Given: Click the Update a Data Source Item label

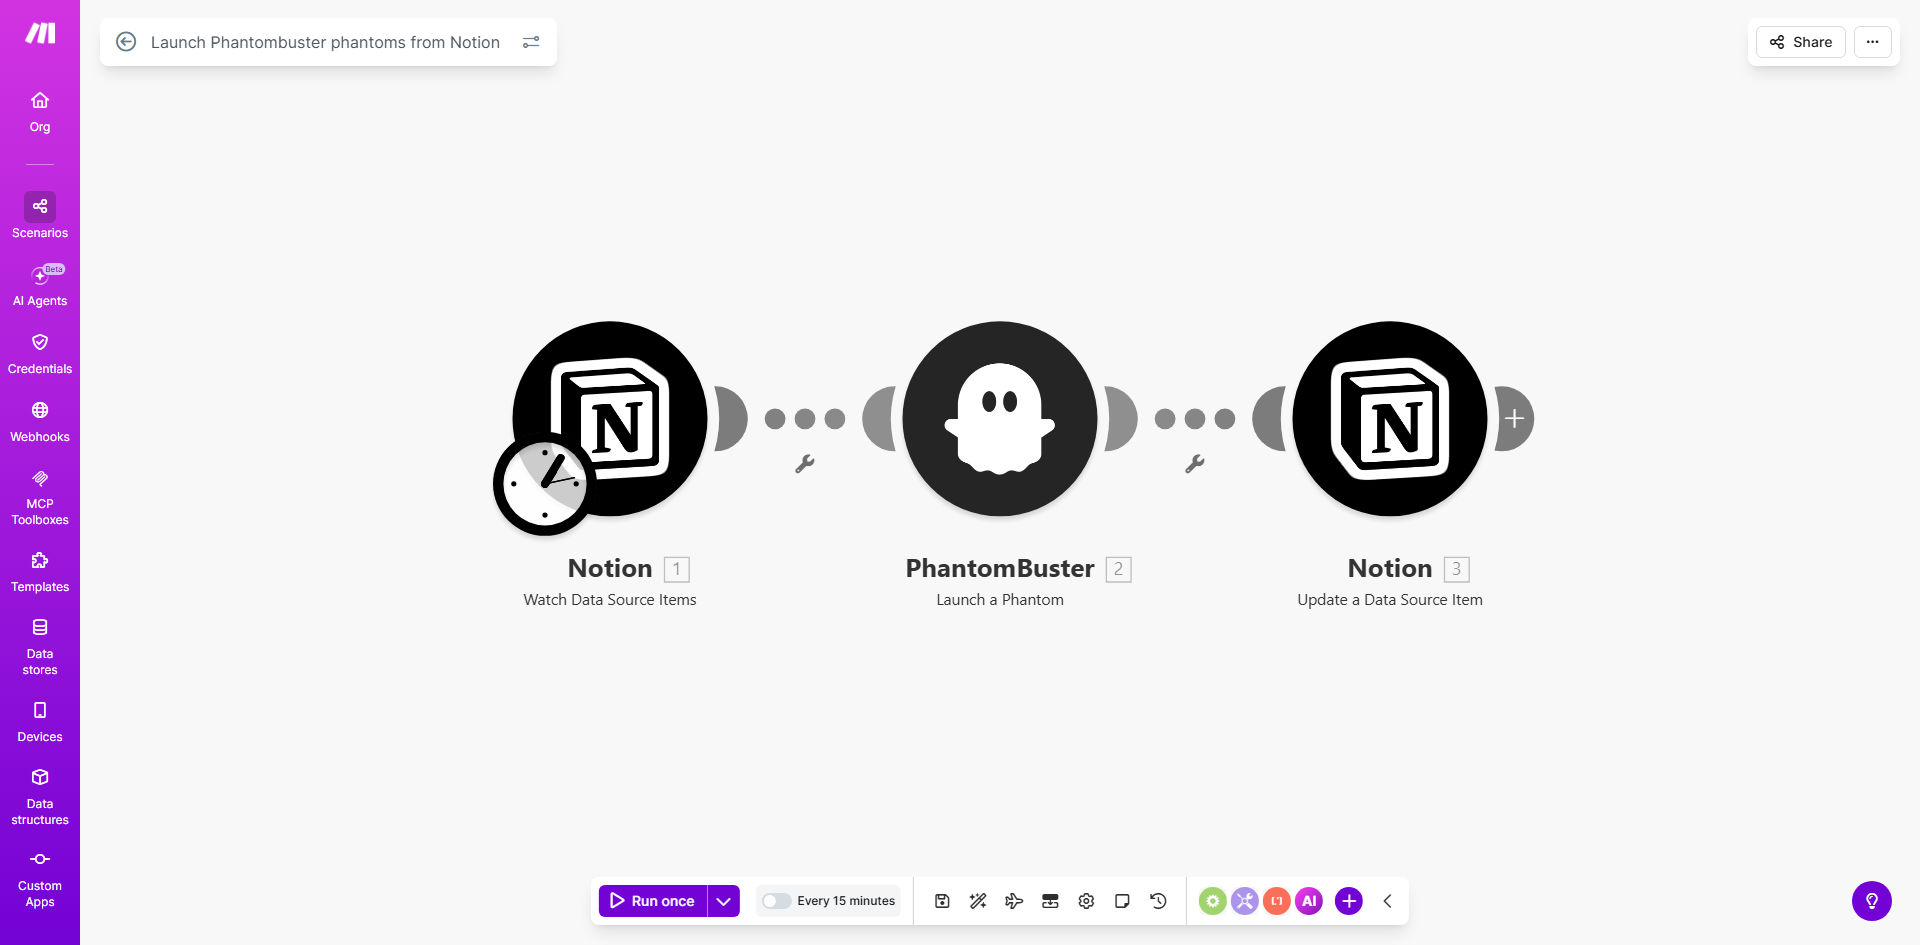Looking at the screenshot, I should [1390, 600].
